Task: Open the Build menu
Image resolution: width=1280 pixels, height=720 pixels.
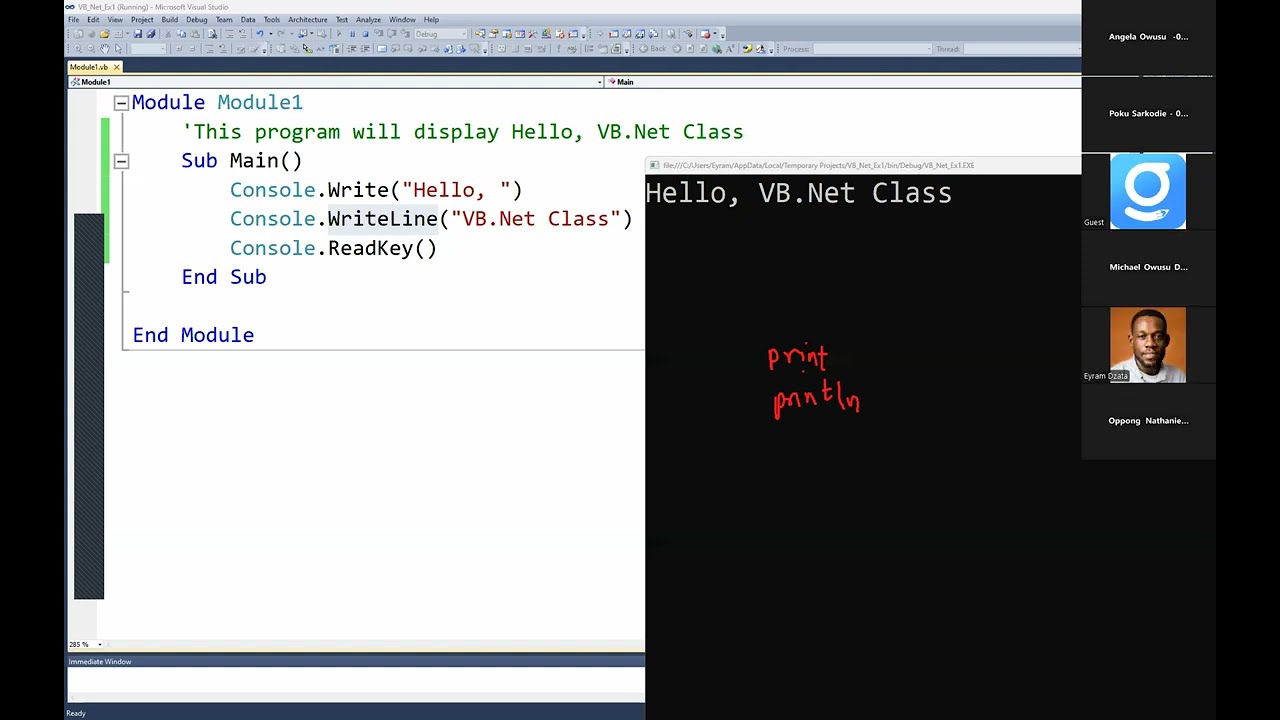Action: point(169,20)
